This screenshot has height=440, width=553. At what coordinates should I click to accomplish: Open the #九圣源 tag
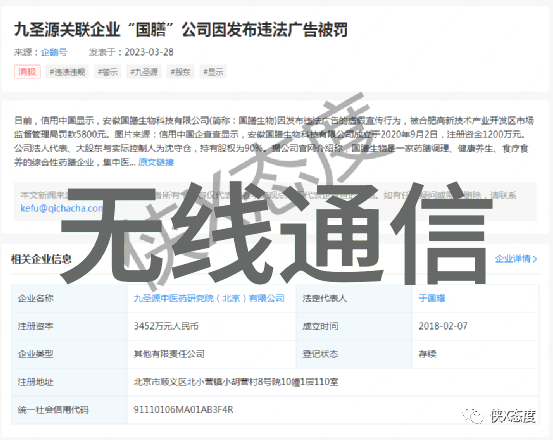(x=144, y=72)
